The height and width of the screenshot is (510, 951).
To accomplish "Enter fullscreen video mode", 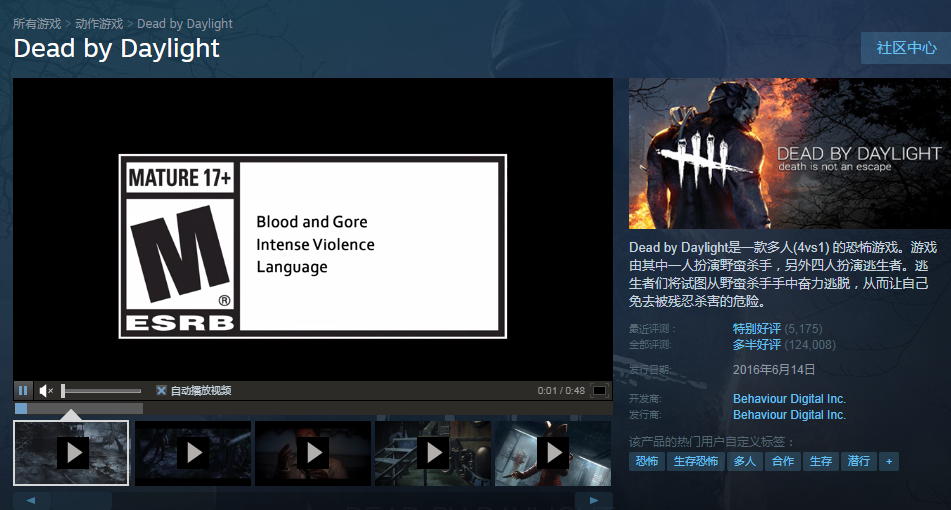I will [x=599, y=390].
